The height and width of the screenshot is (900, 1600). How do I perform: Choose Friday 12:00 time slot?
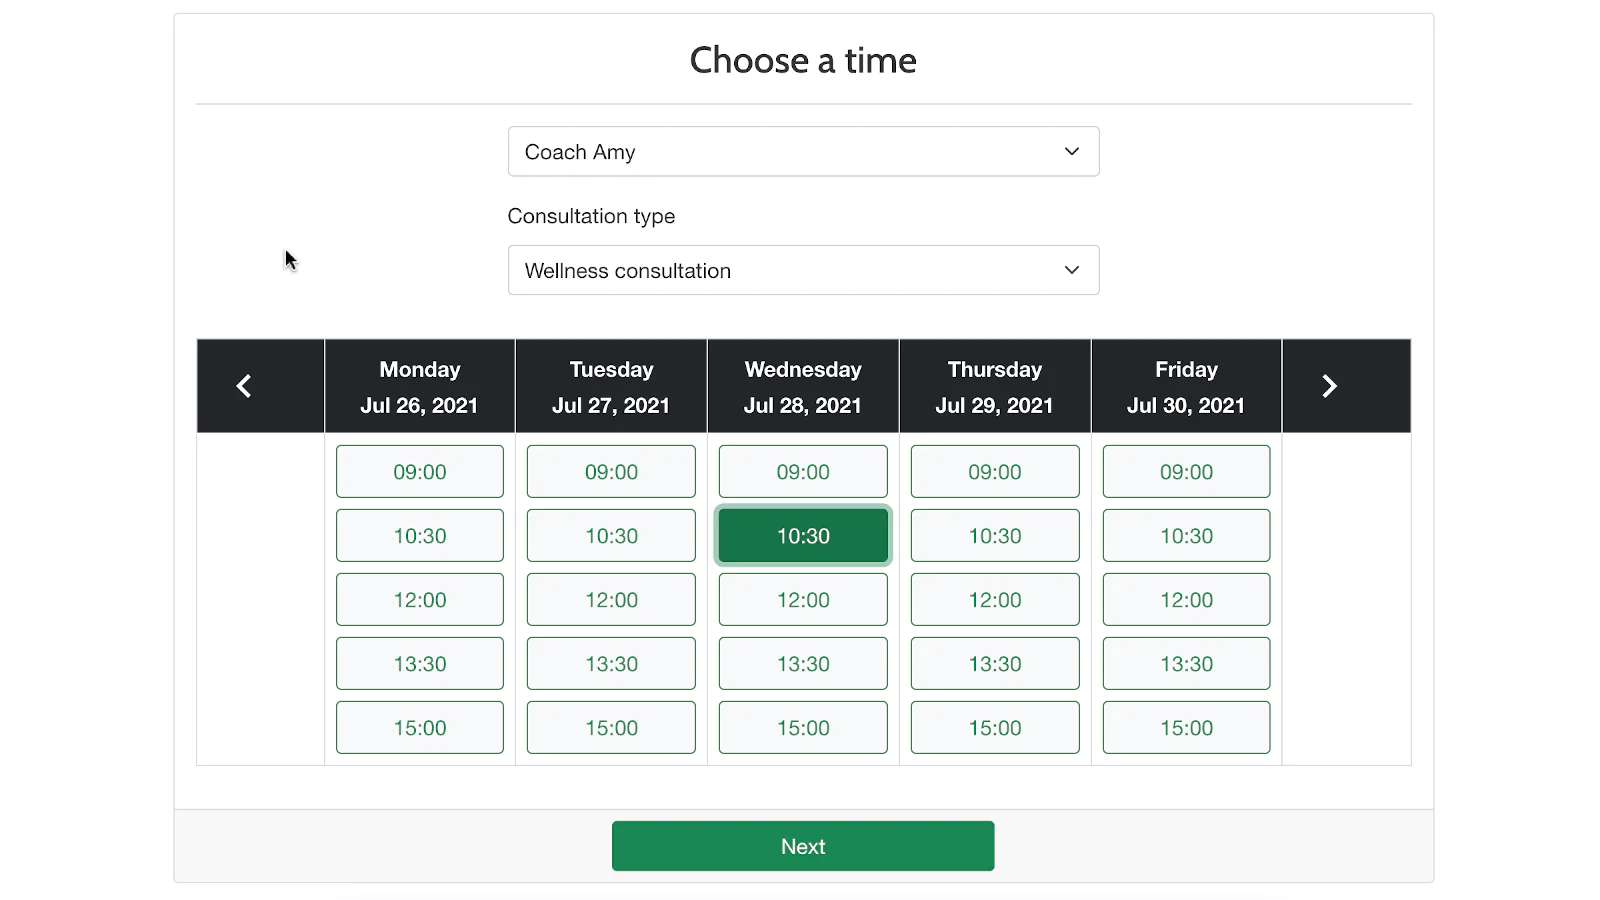point(1186,600)
